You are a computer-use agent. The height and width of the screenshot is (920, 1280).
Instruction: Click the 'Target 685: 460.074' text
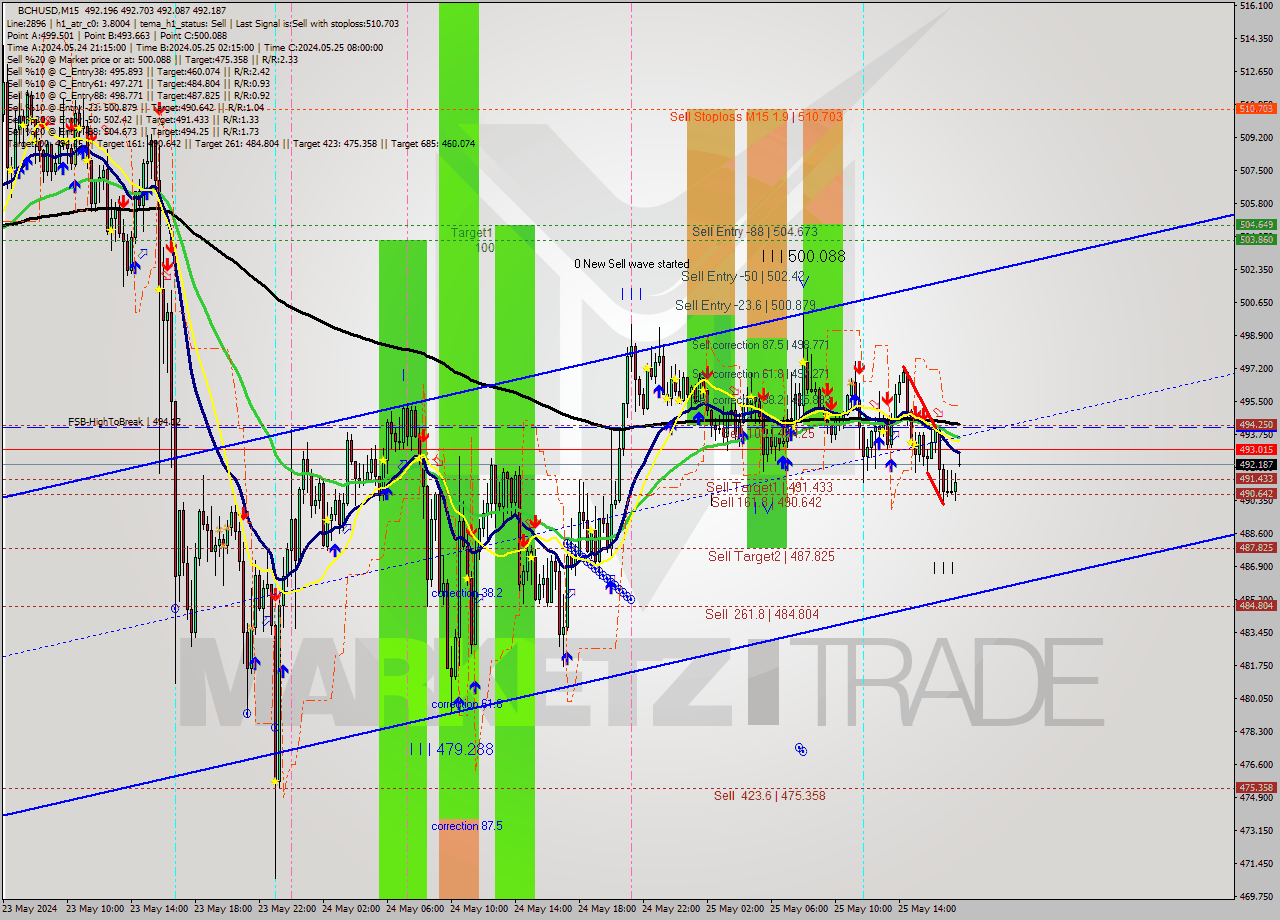pyautogui.click(x=433, y=144)
